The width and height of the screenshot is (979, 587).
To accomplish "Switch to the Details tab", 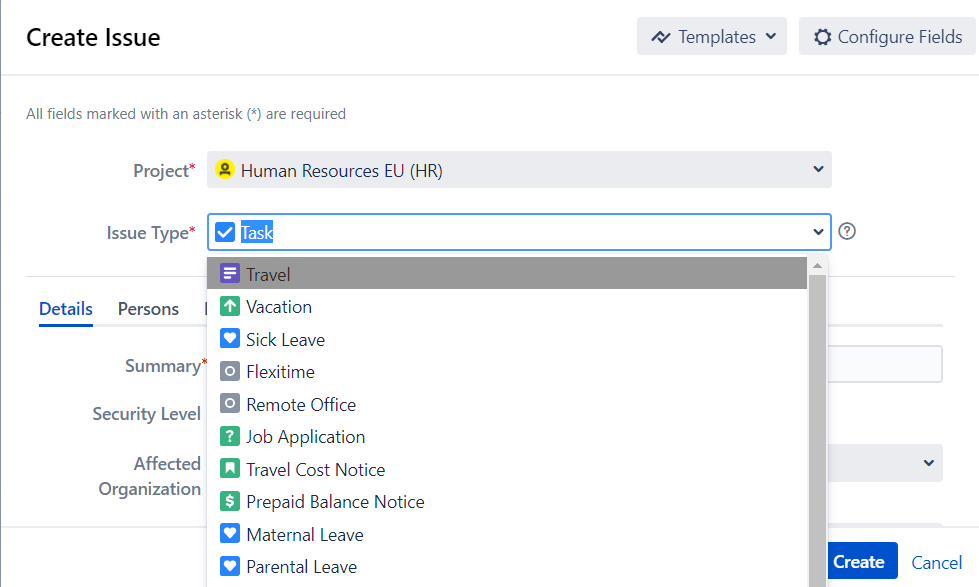I will (66, 309).
